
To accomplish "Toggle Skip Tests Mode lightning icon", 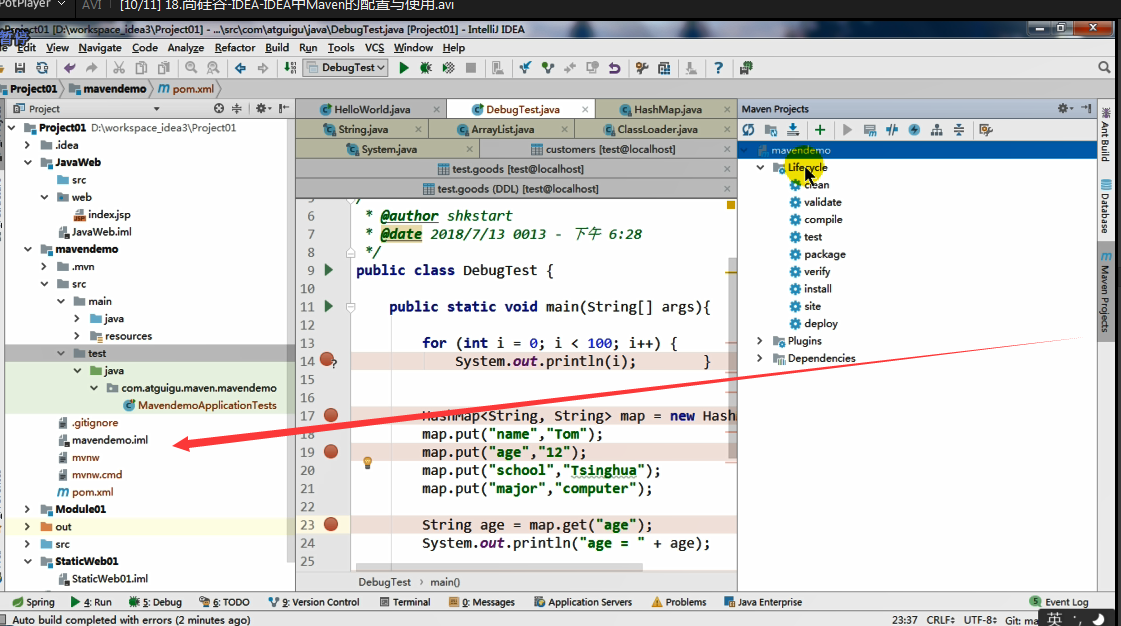I will 914,130.
